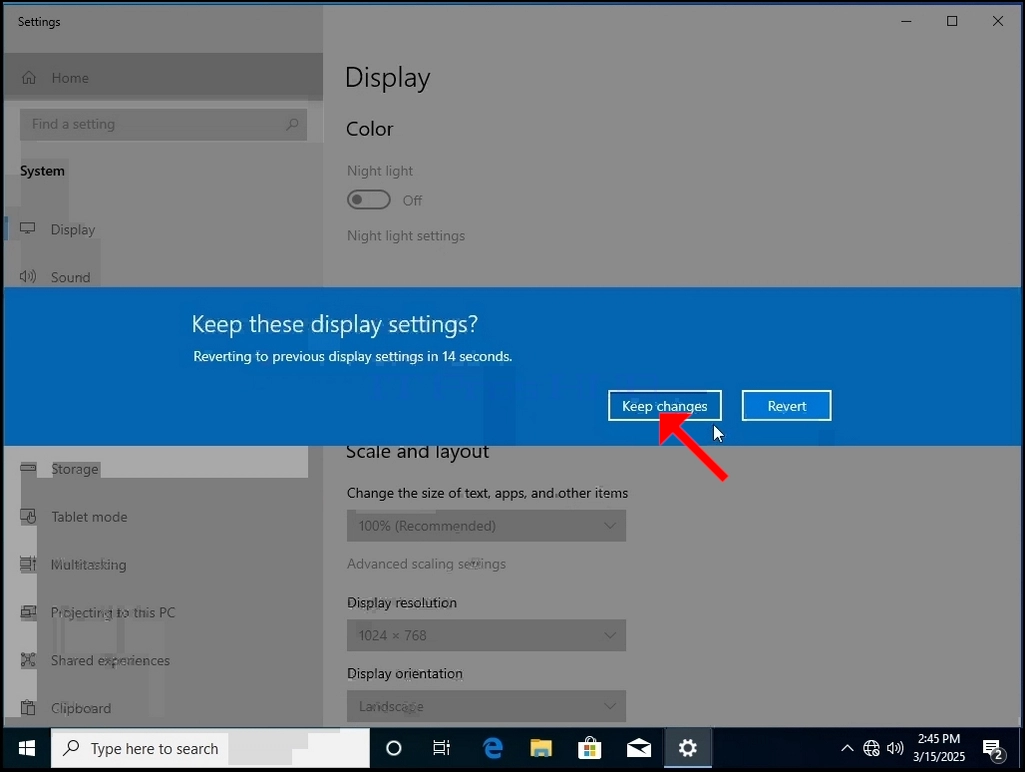
Task: Click the Storage drive icon
Action: pyautogui.click(x=28, y=468)
